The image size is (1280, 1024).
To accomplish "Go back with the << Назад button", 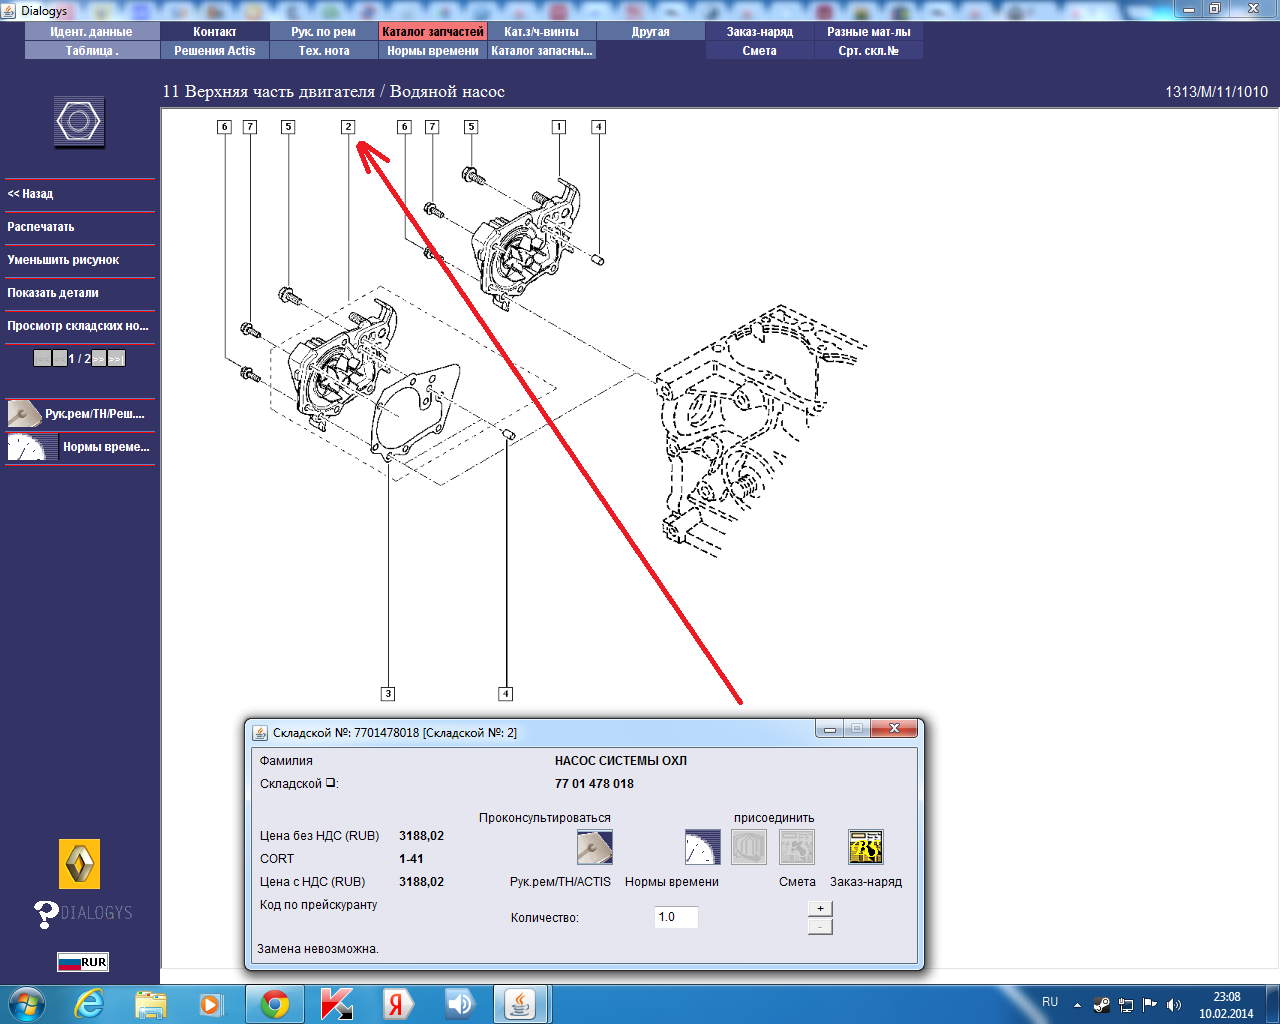I will click(x=80, y=194).
